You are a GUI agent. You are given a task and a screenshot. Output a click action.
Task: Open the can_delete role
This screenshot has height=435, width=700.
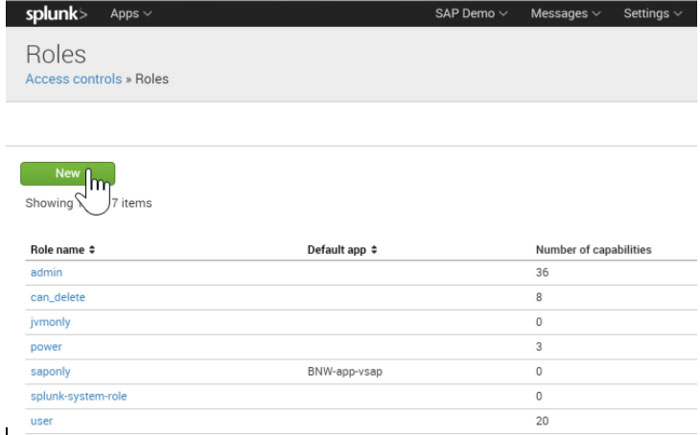pos(58,297)
